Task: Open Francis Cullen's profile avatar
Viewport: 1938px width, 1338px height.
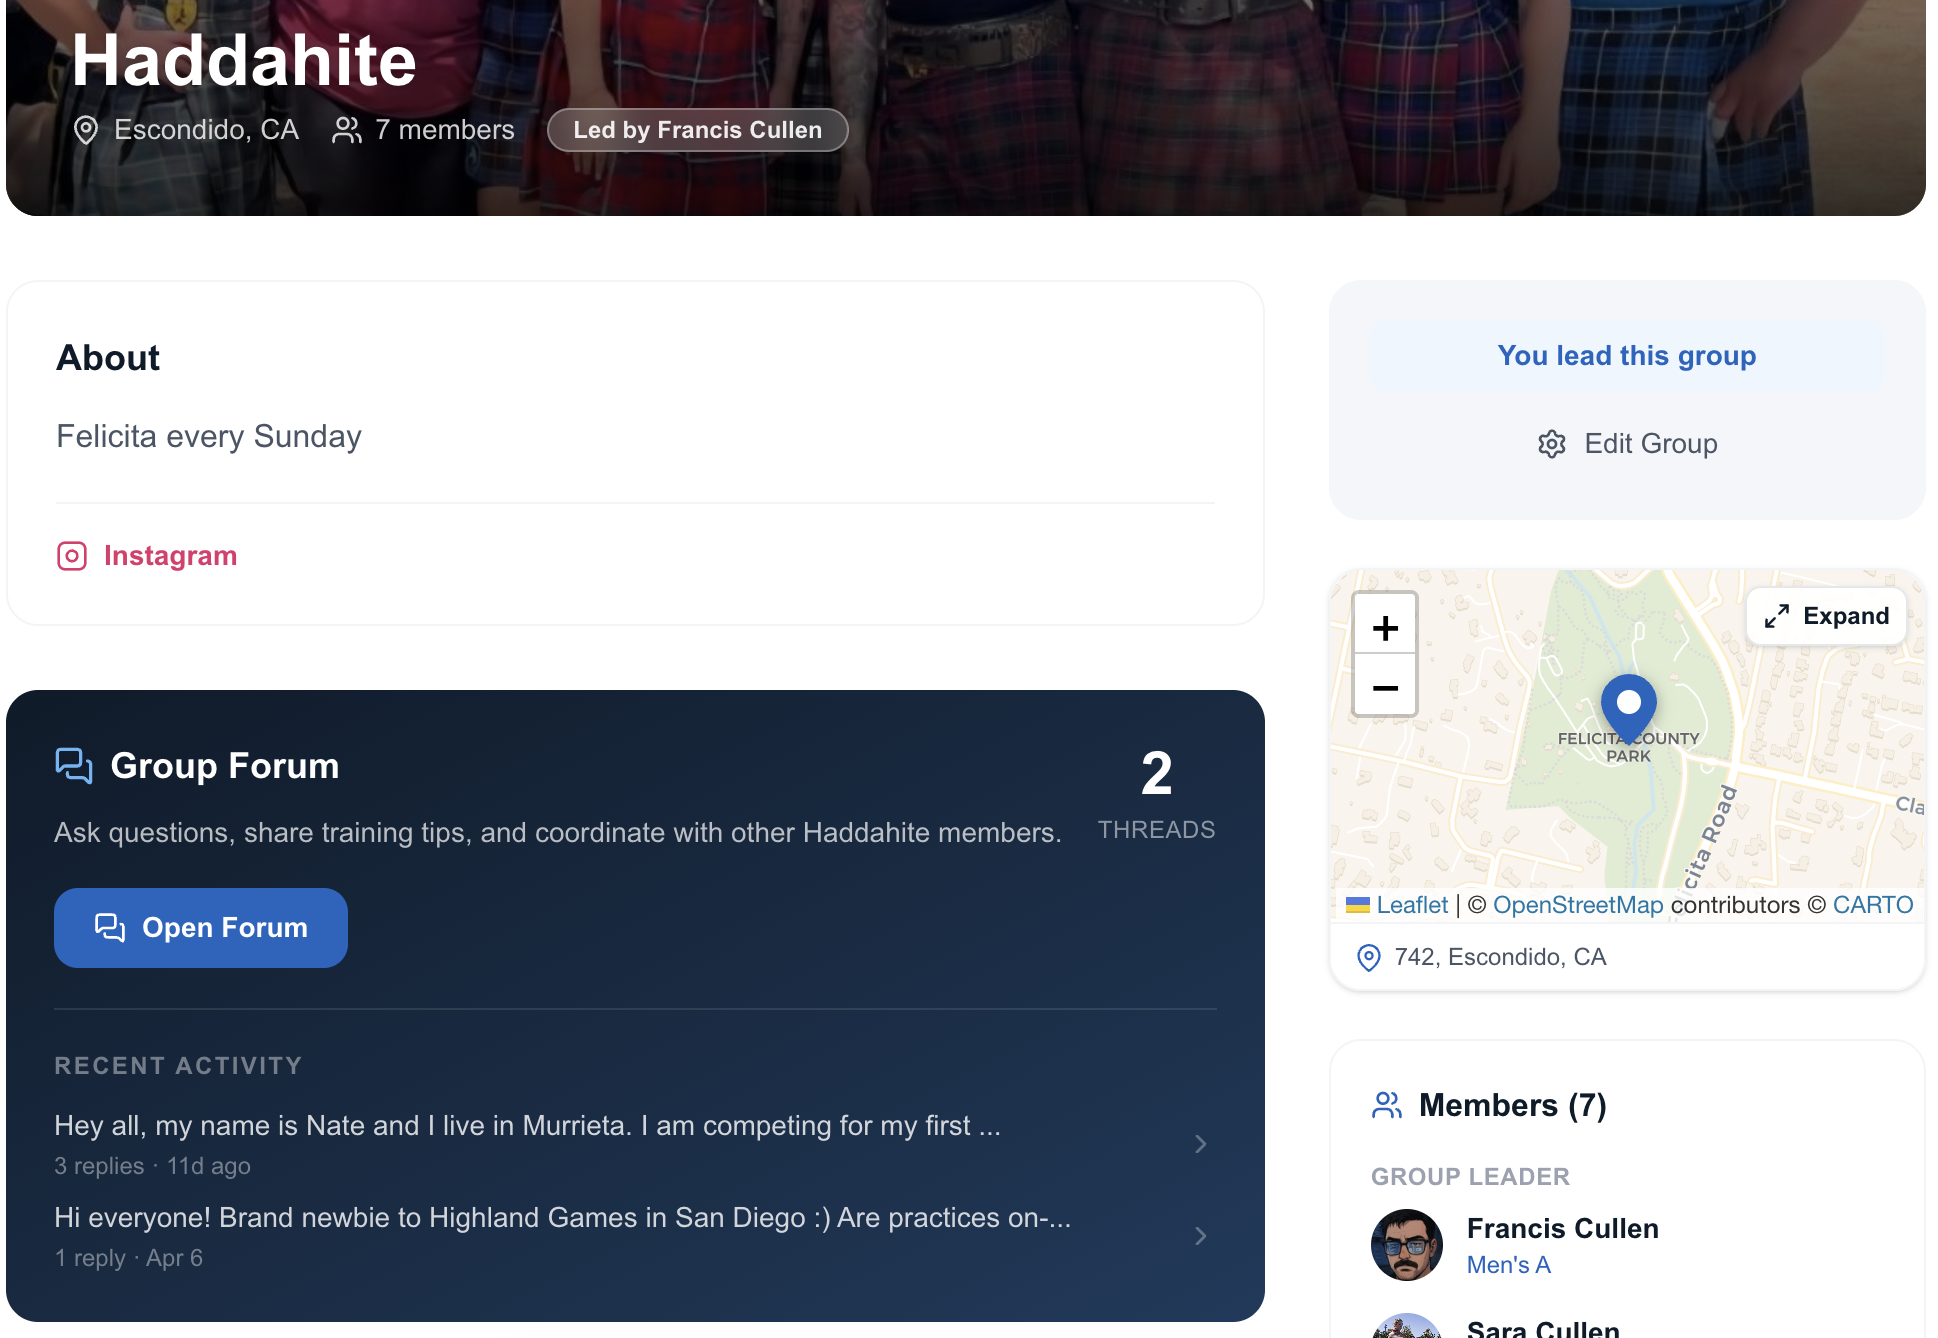Action: tap(1407, 1245)
